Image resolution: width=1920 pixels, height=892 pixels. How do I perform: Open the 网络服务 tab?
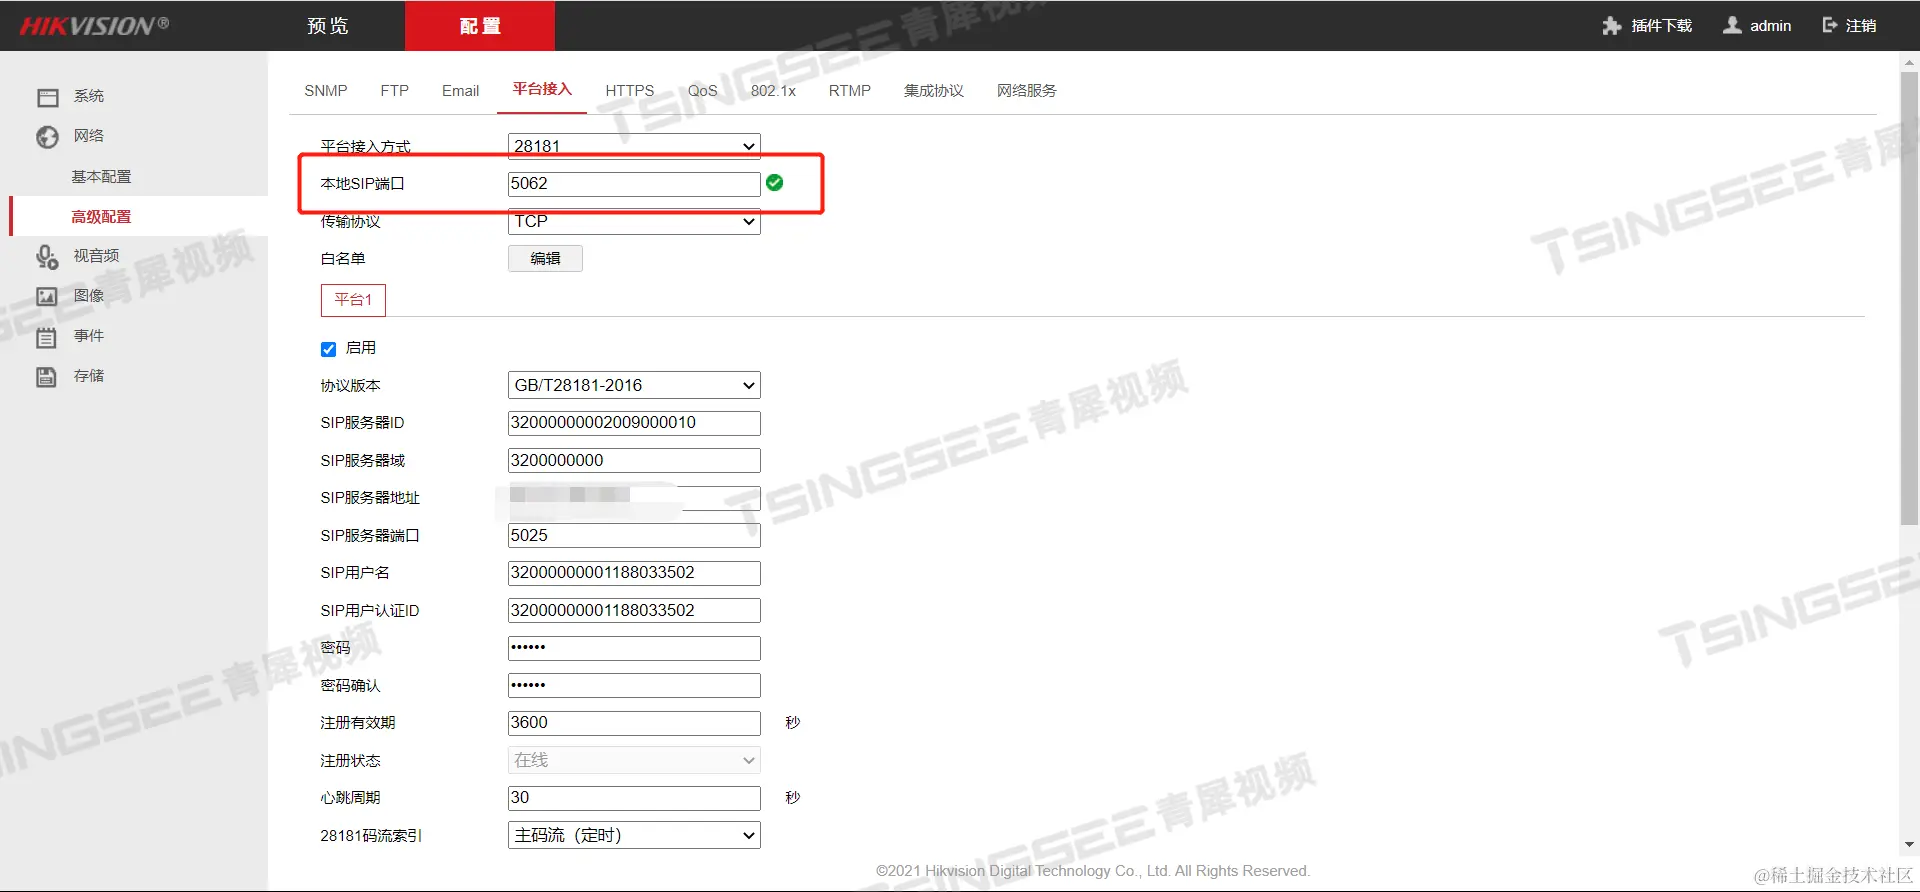1027,91
